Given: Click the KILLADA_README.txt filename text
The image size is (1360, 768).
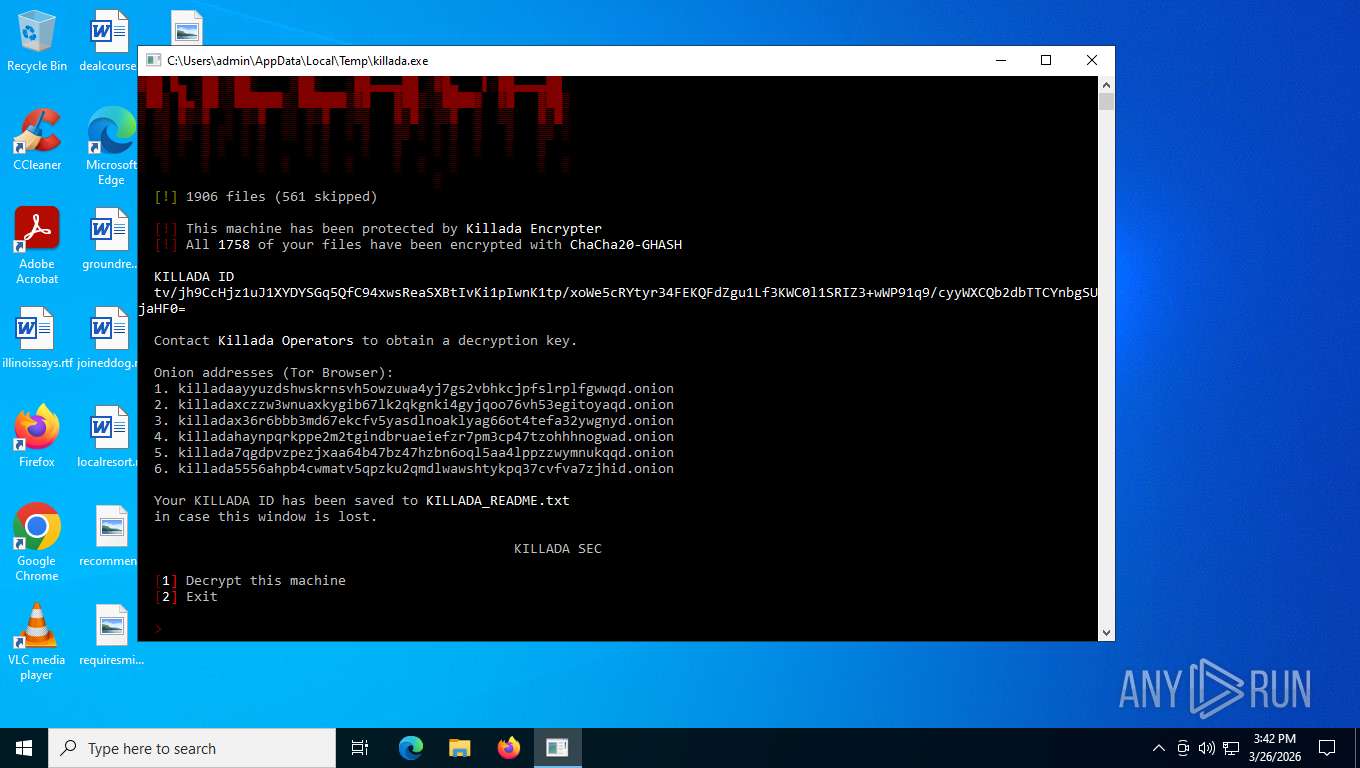Looking at the screenshot, I should click(498, 500).
